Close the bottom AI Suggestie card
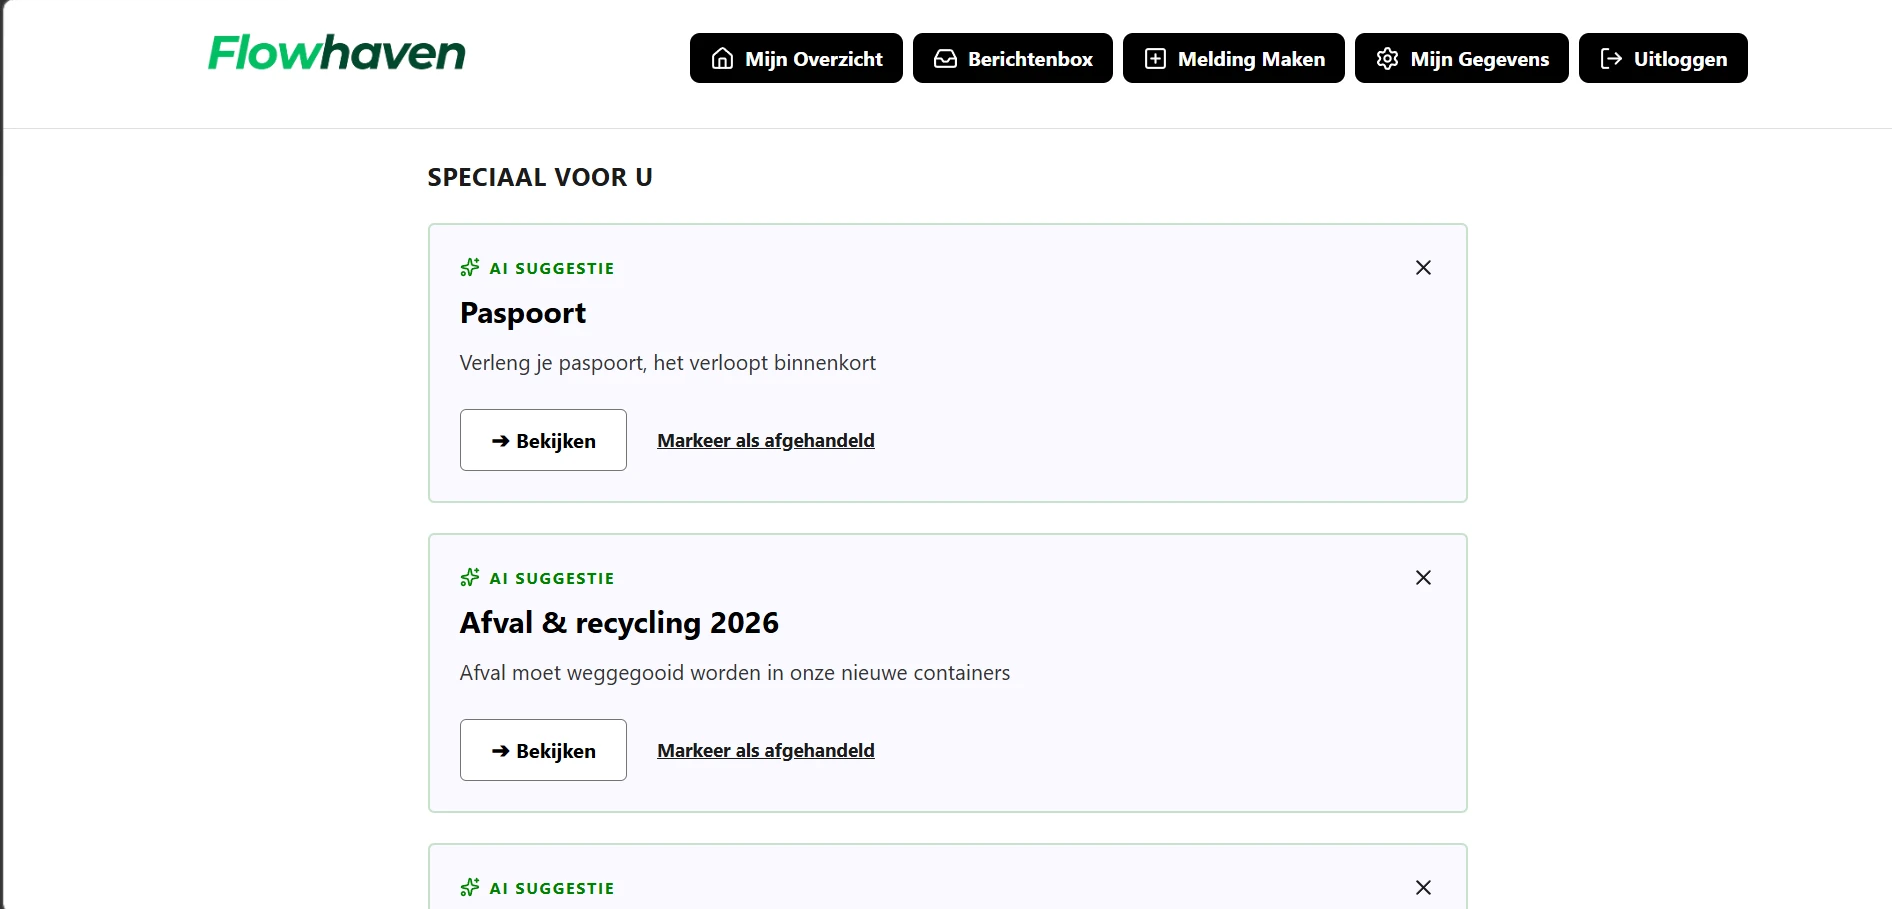Viewport: 1892px width, 909px height. pos(1423,887)
